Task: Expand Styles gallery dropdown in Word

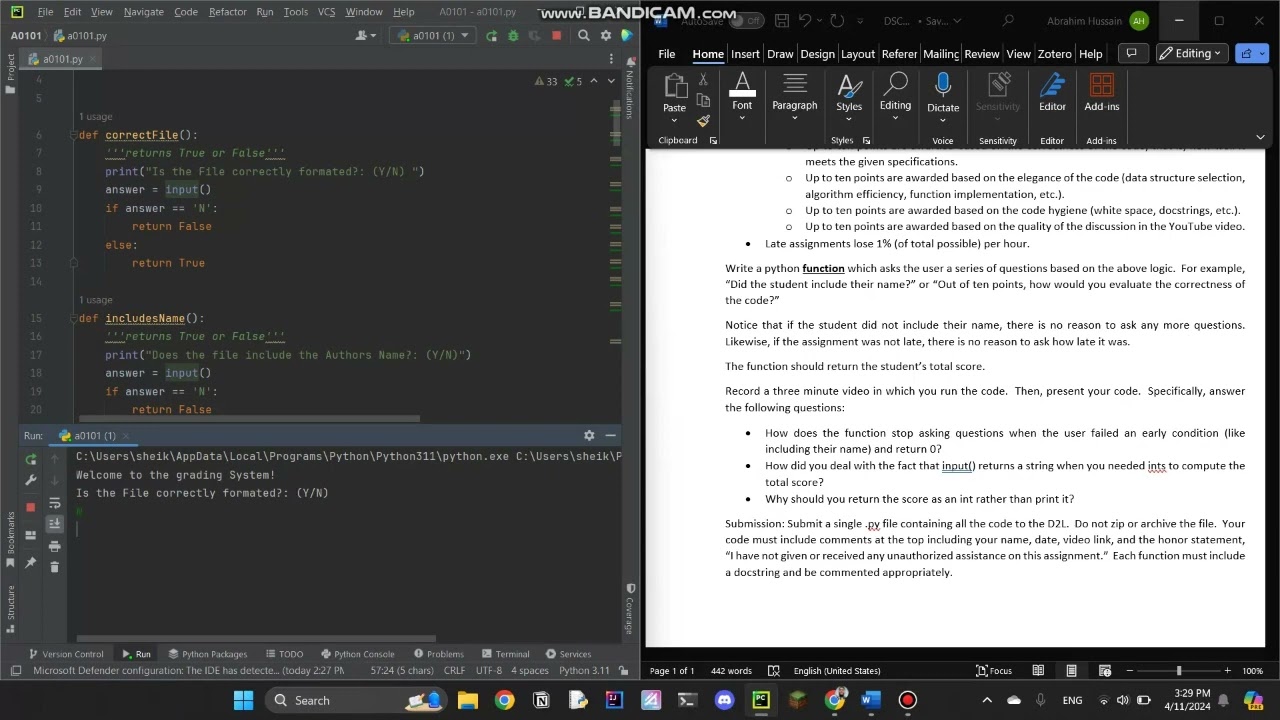Action: (x=849, y=119)
